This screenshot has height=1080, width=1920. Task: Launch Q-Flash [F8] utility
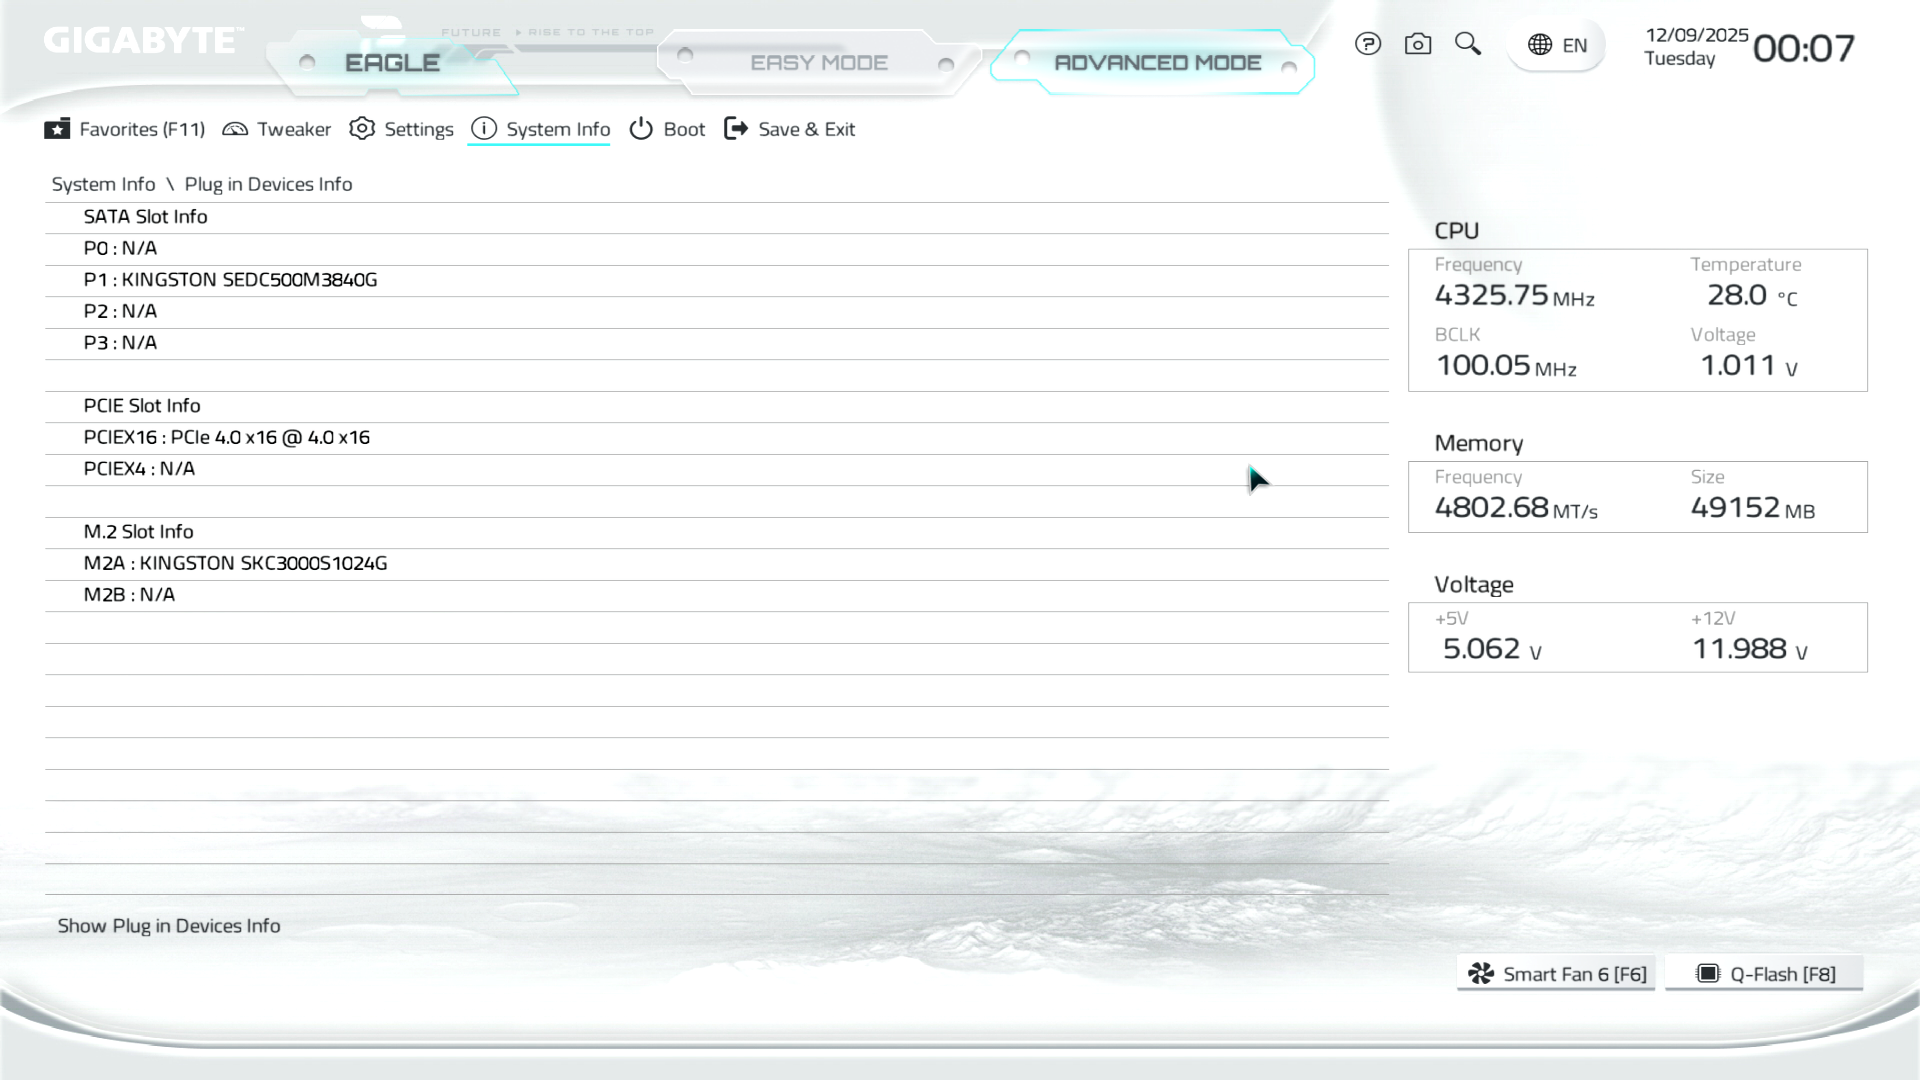1765,974
